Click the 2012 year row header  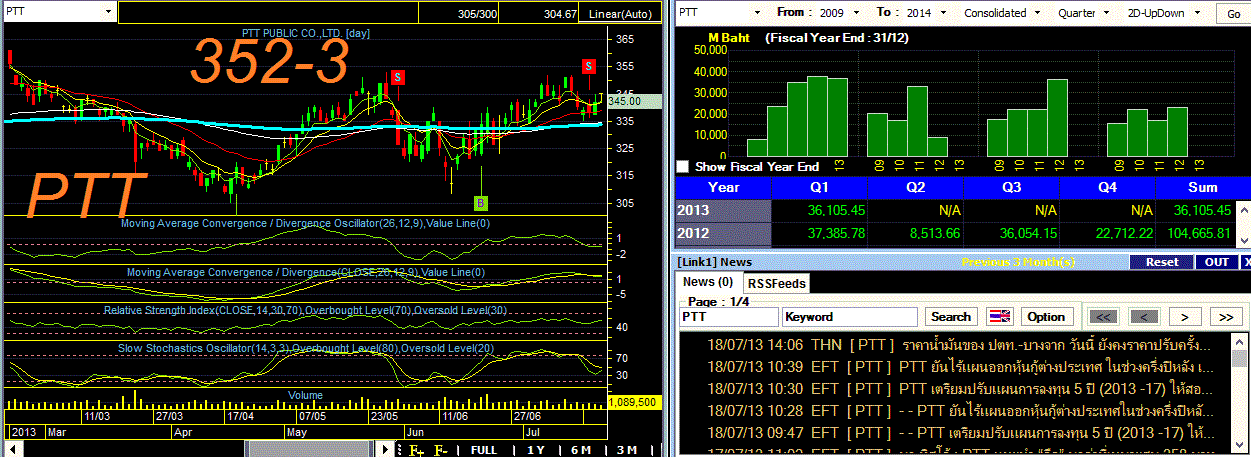point(724,235)
